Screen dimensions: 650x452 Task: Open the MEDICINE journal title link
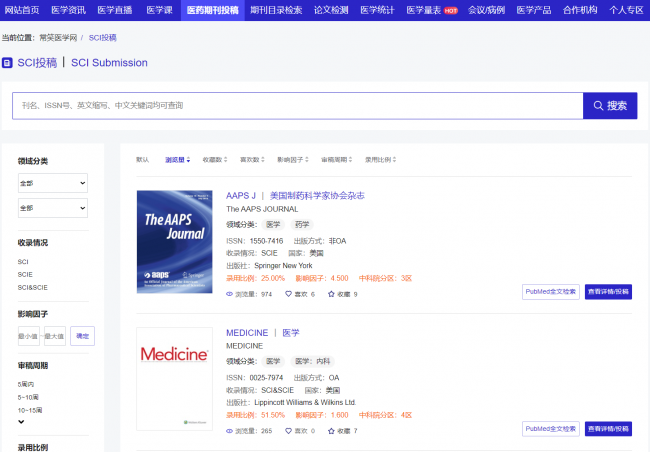262,333
